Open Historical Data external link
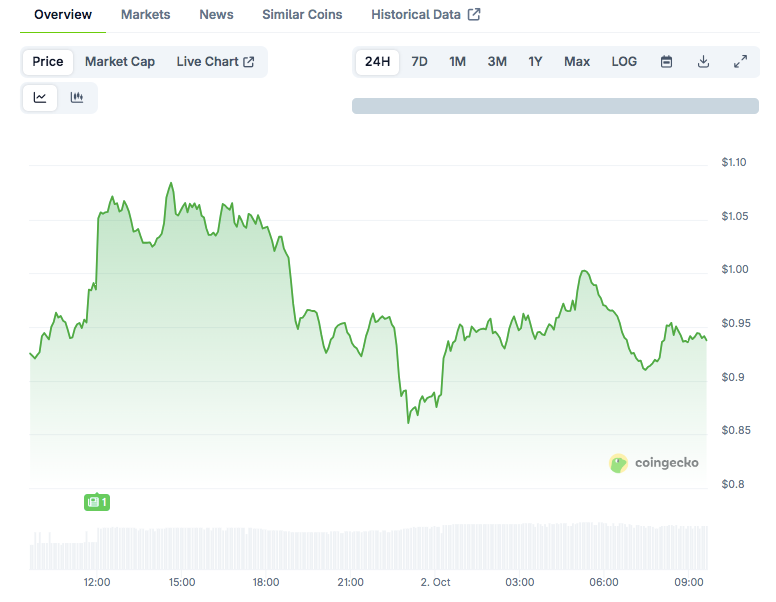 (425, 14)
